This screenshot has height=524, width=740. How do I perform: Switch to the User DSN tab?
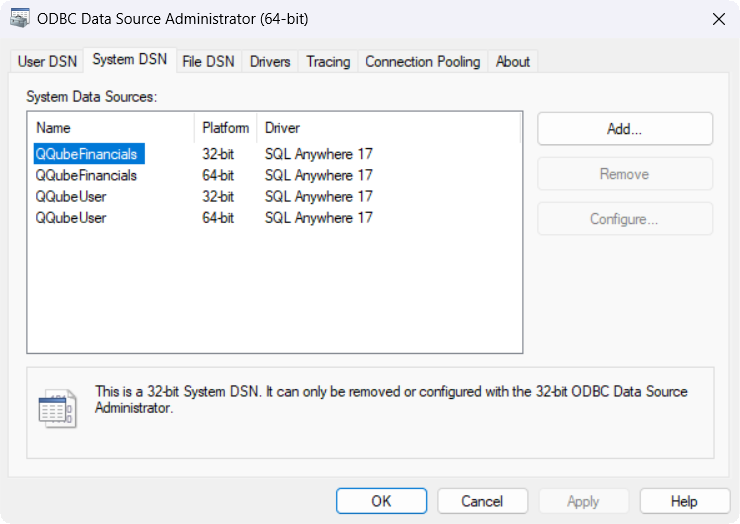click(x=47, y=62)
